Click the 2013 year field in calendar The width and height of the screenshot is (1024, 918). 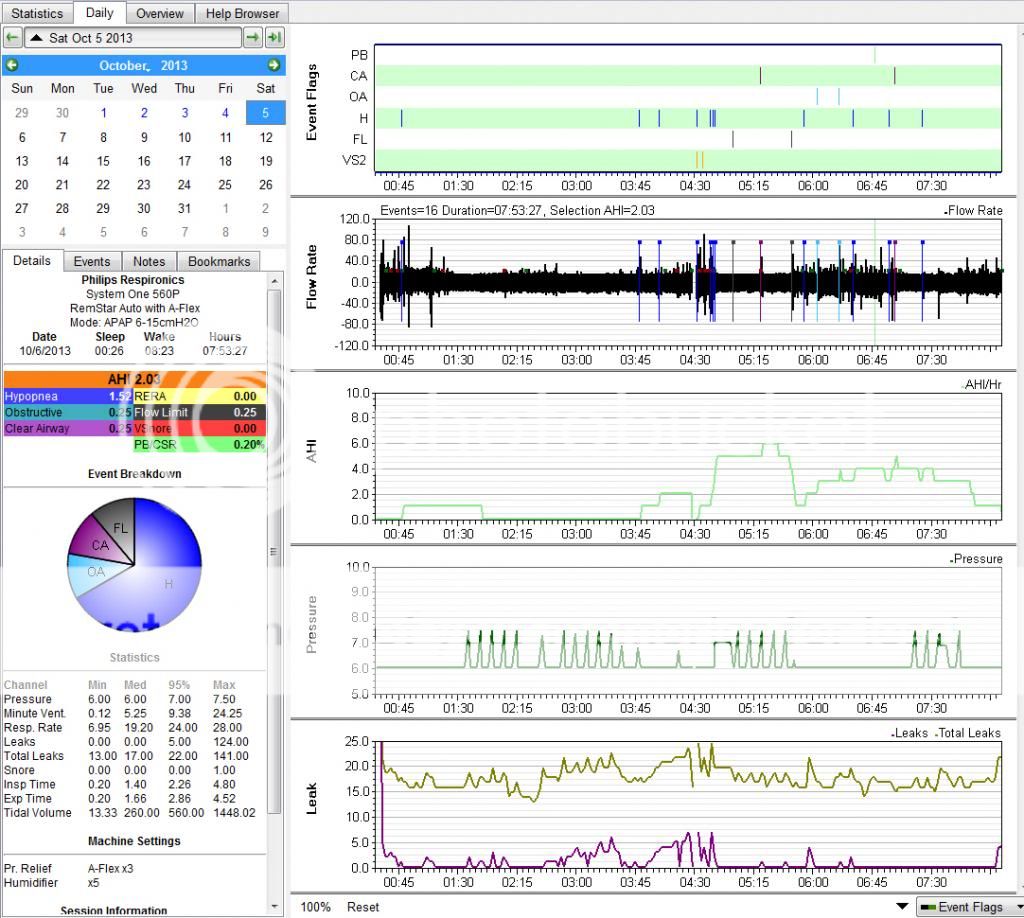pyautogui.click(x=174, y=65)
